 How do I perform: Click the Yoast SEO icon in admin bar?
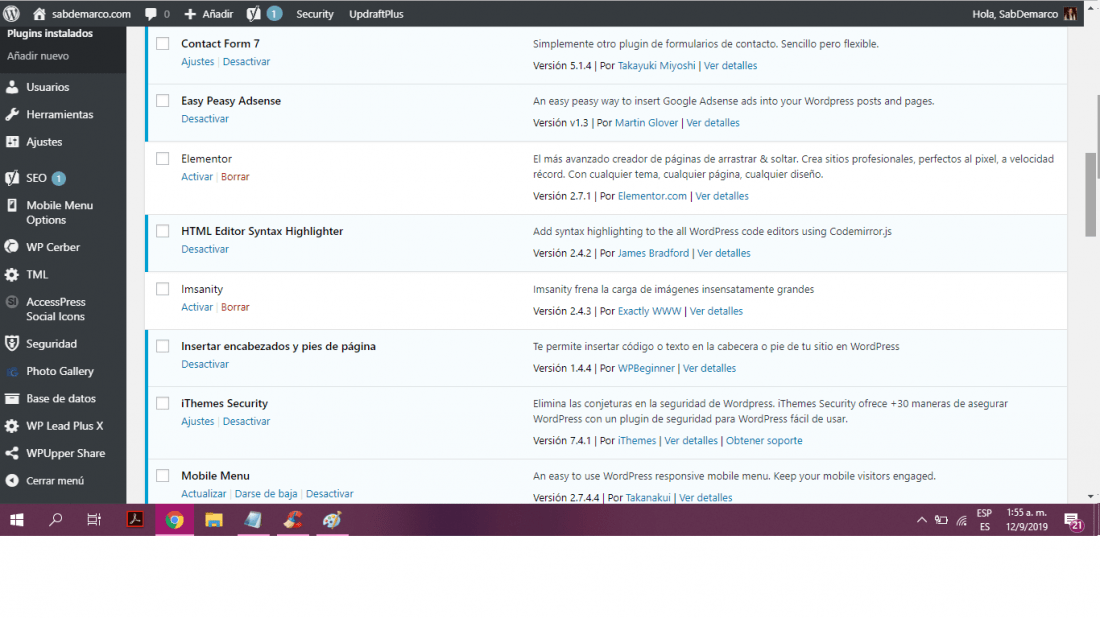point(253,13)
